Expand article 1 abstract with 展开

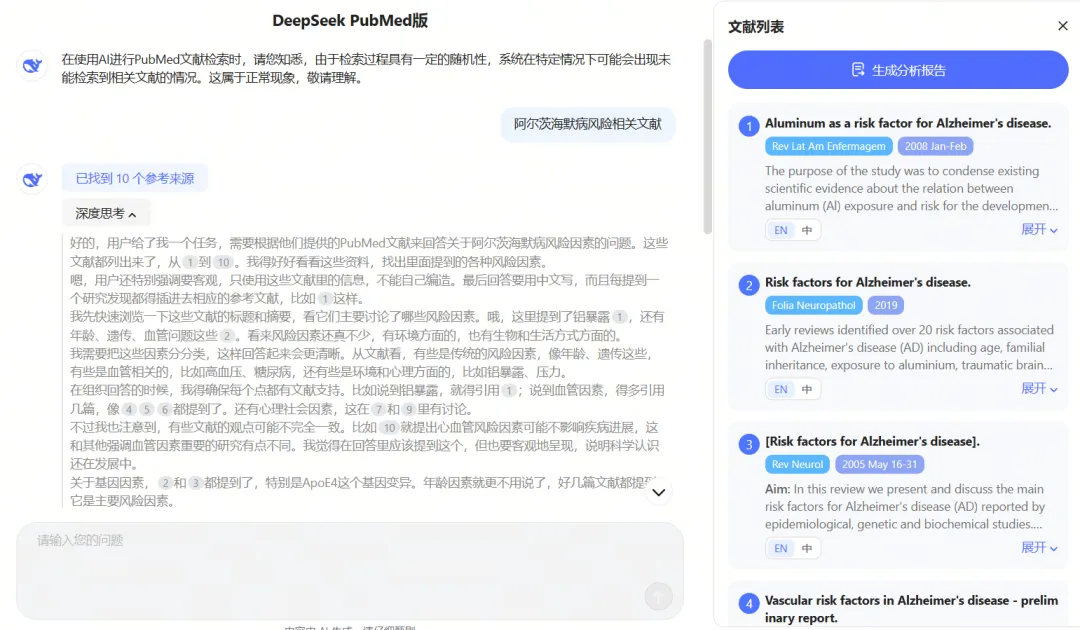1039,229
